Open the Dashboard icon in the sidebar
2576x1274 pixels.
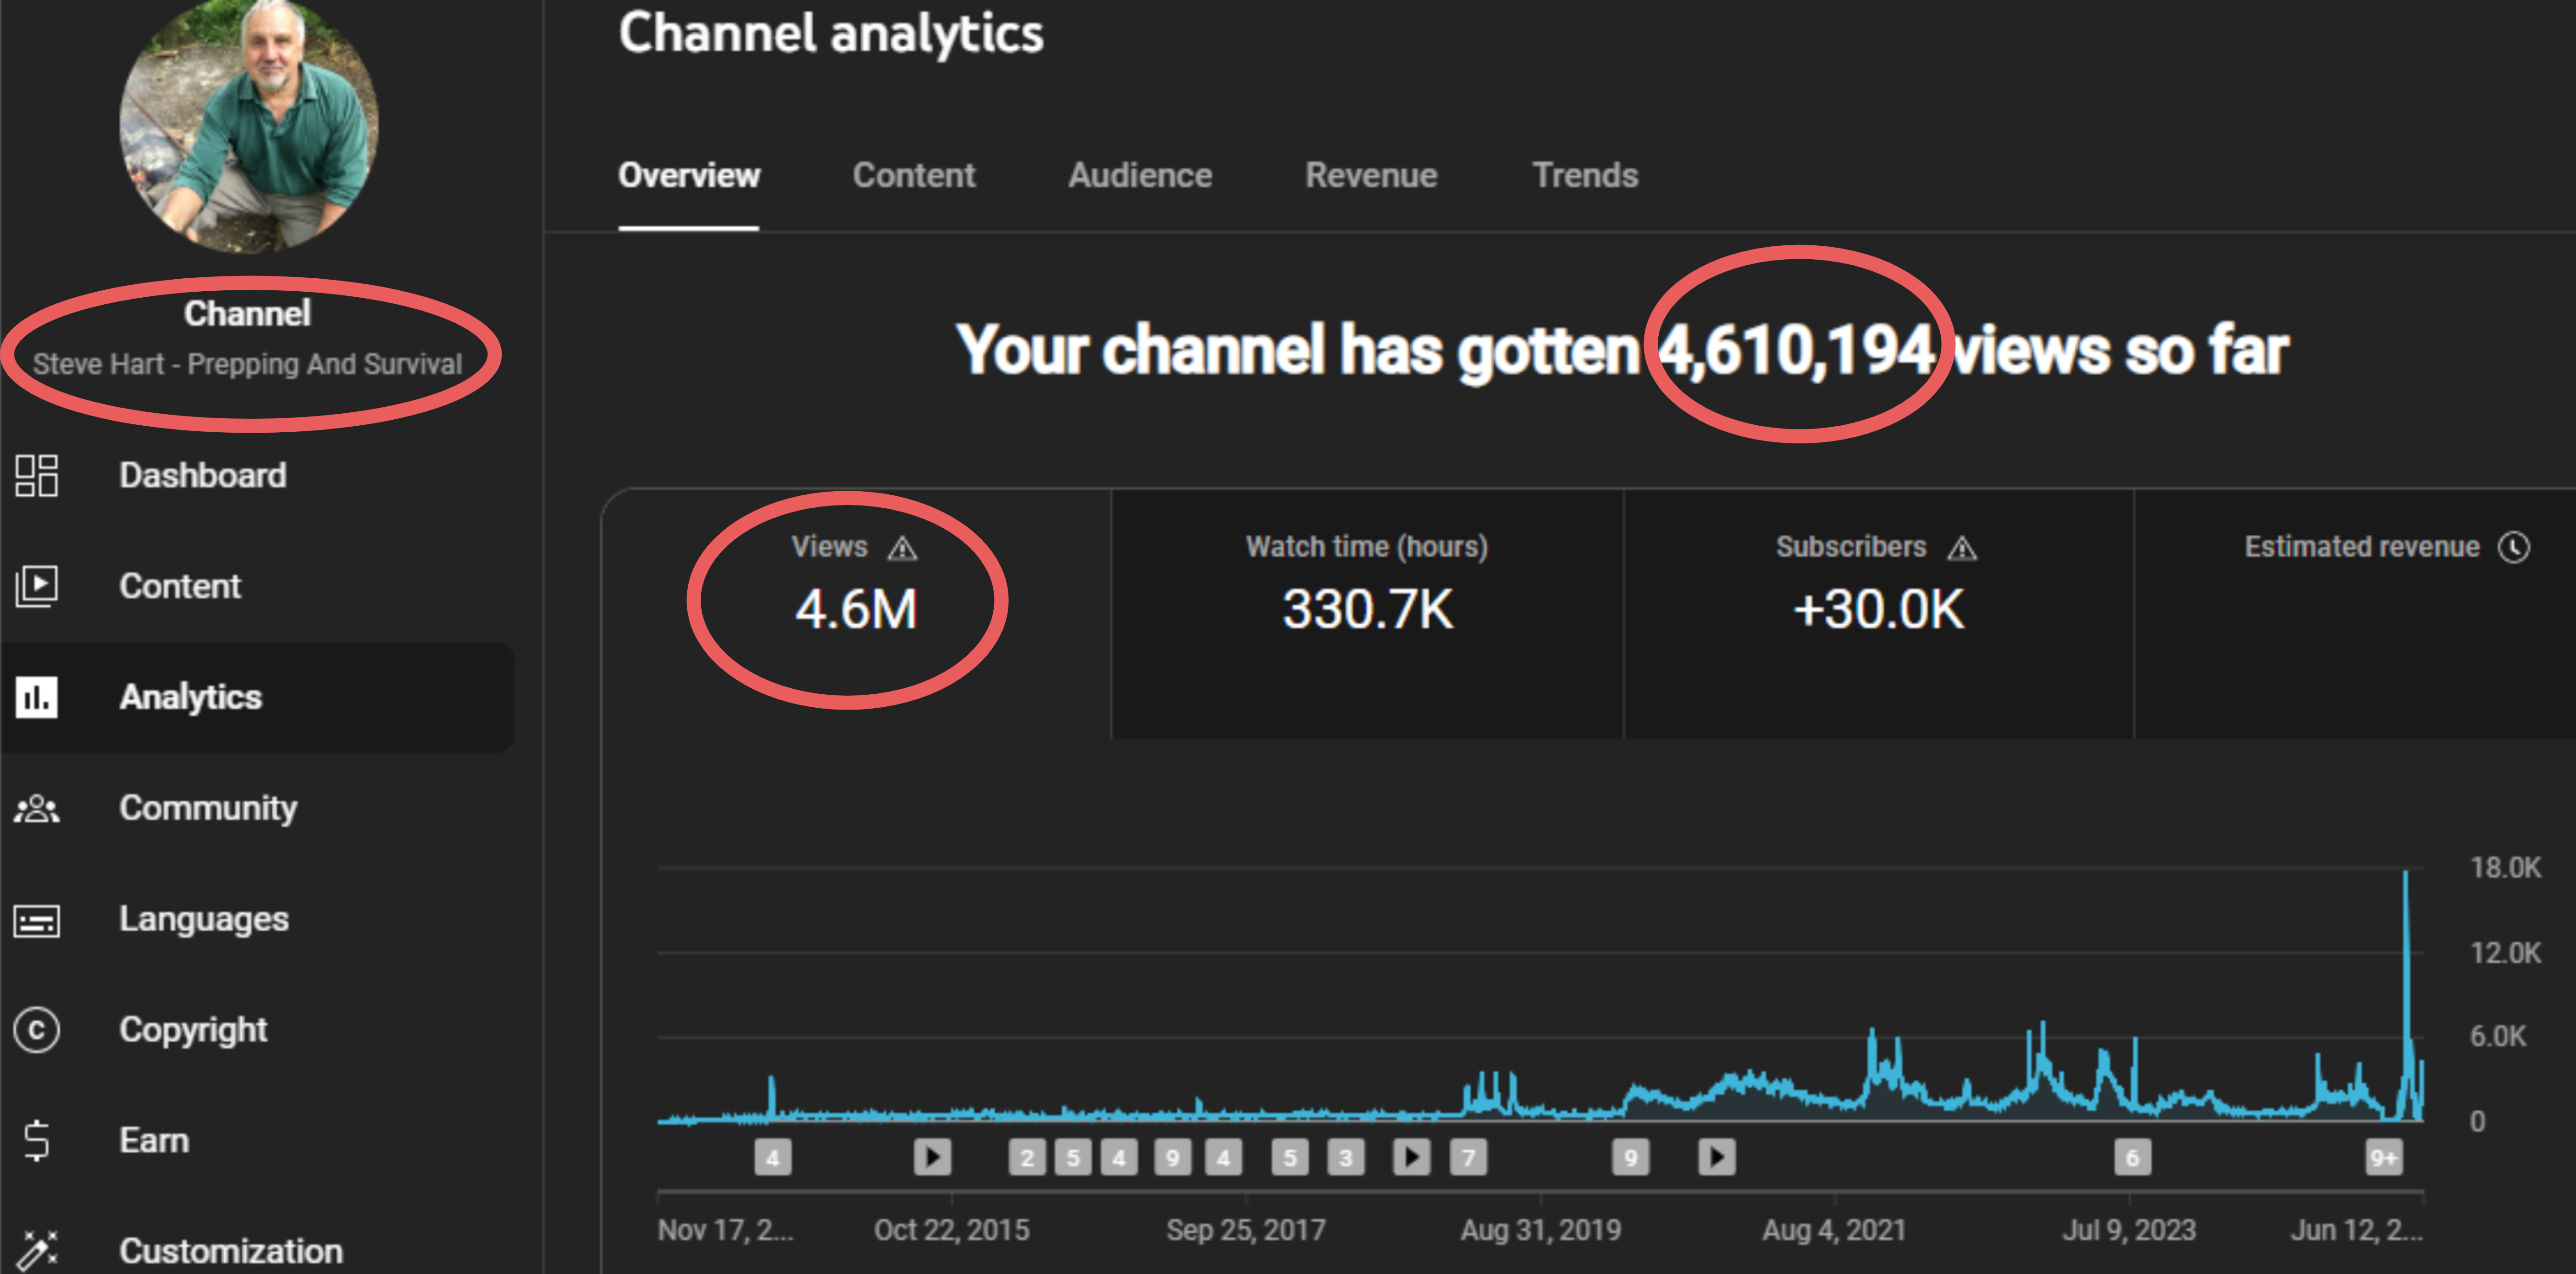pyautogui.click(x=37, y=475)
